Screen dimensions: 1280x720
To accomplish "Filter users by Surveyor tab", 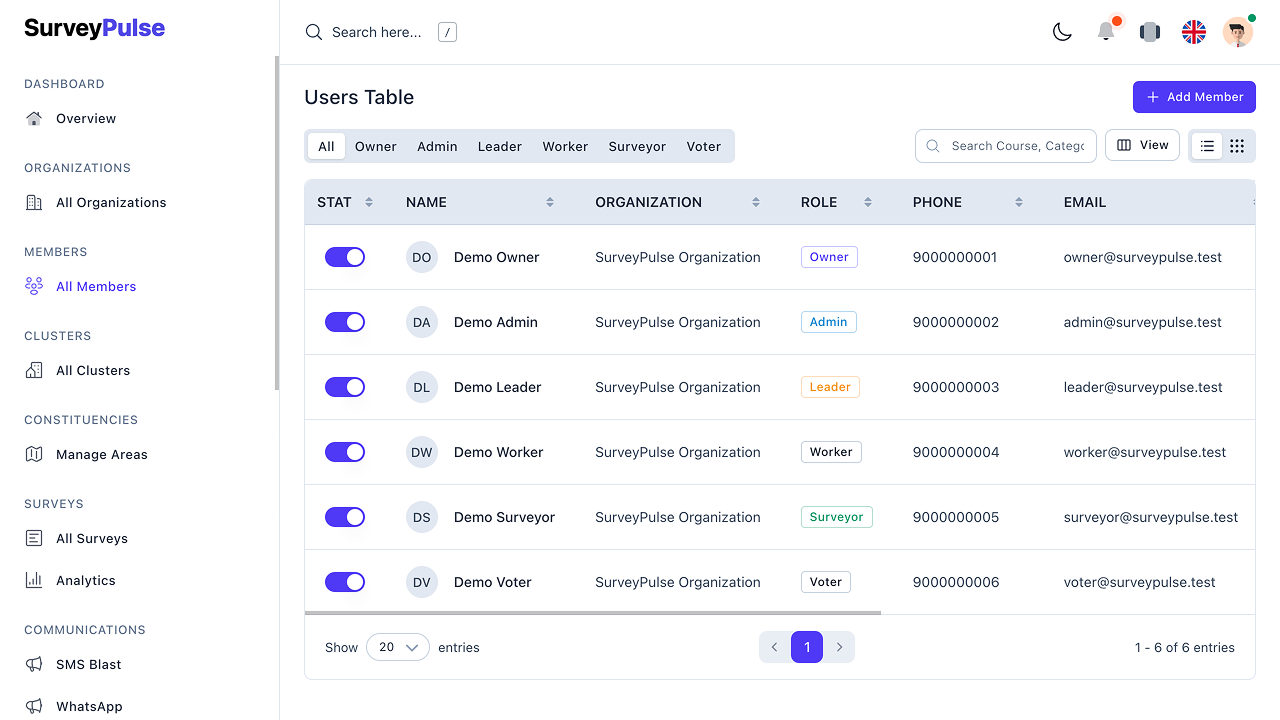I will (637, 146).
